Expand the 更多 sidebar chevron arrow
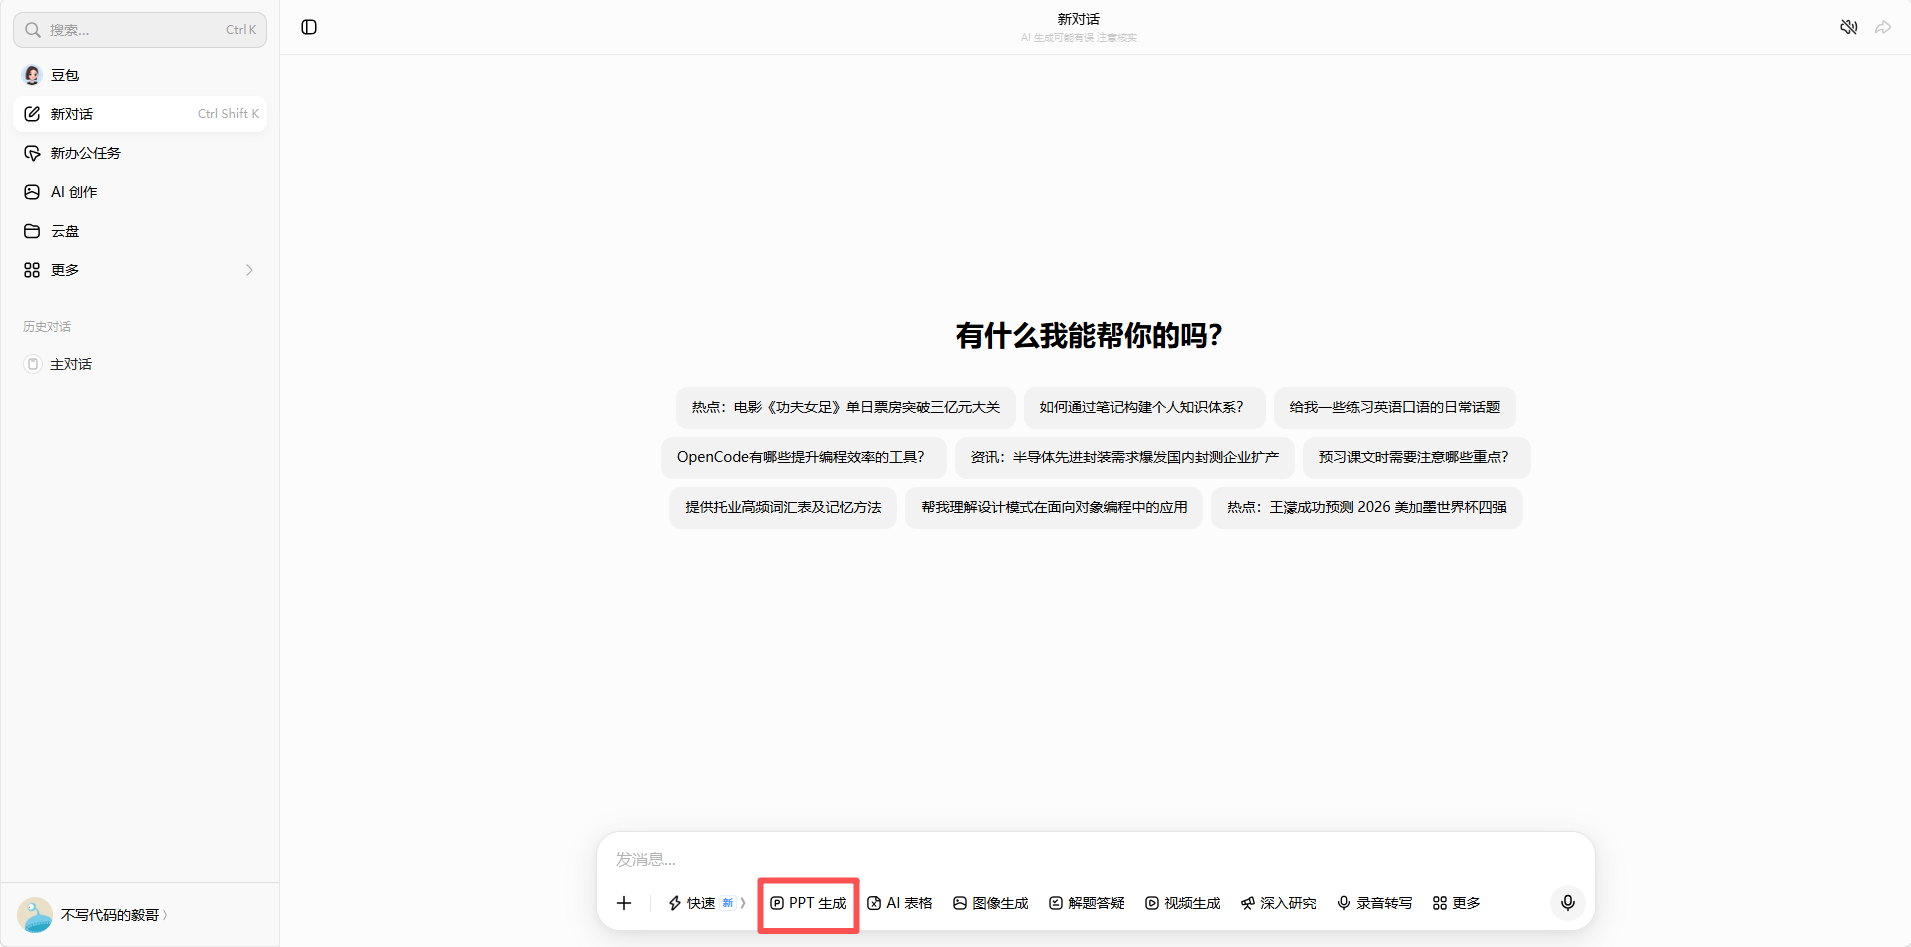 [x=249, y=270]
